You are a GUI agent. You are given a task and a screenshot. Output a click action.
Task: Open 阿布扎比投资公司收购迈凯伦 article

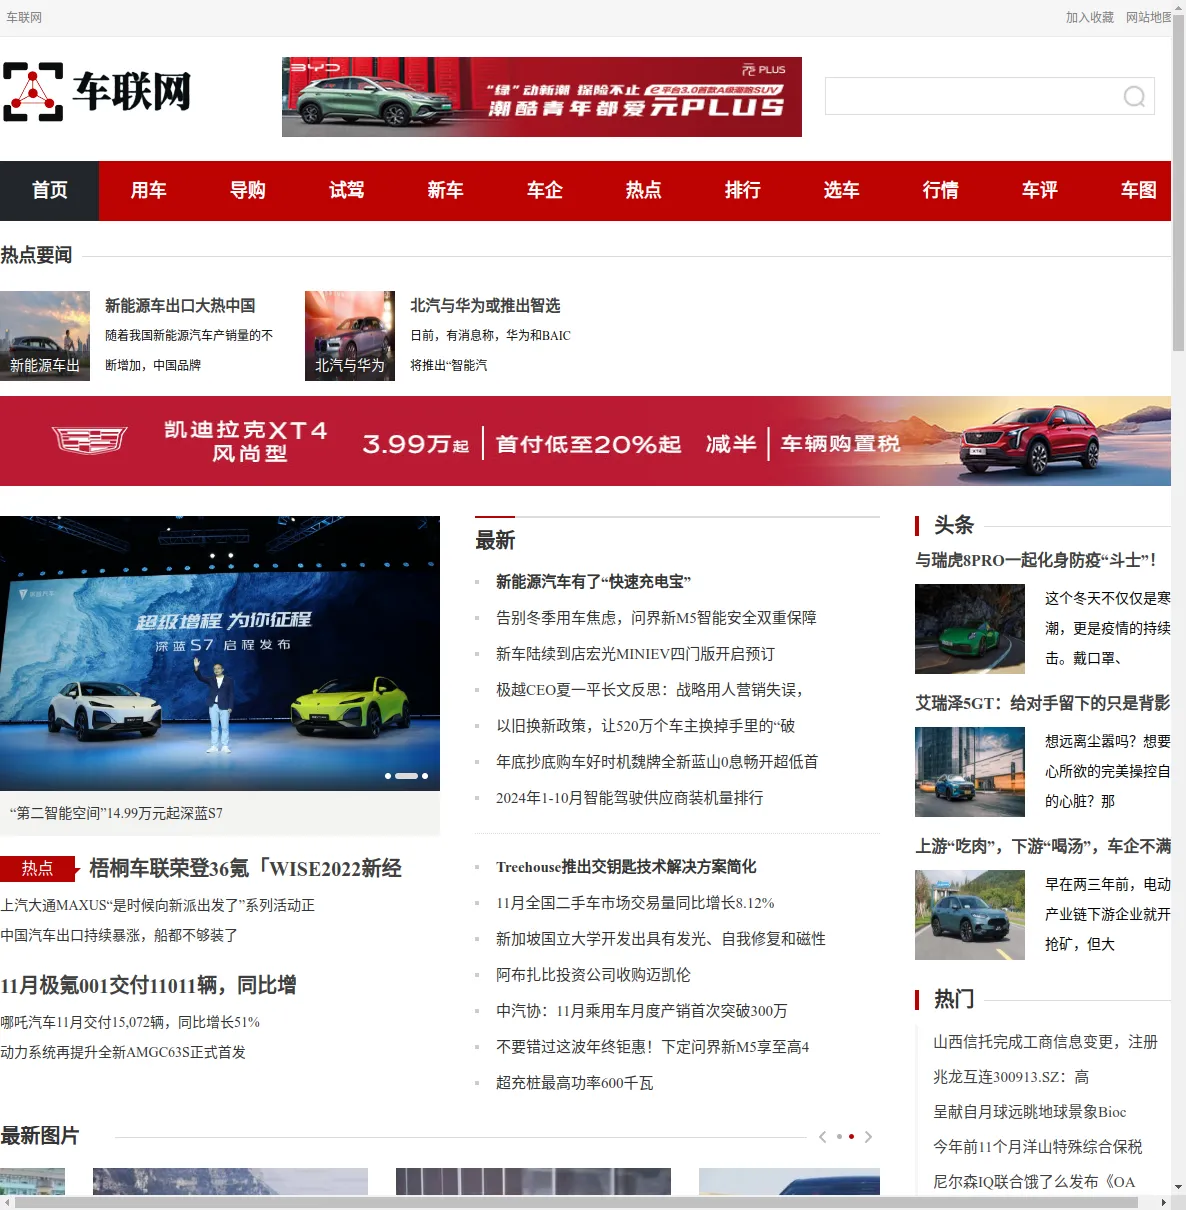593,975
